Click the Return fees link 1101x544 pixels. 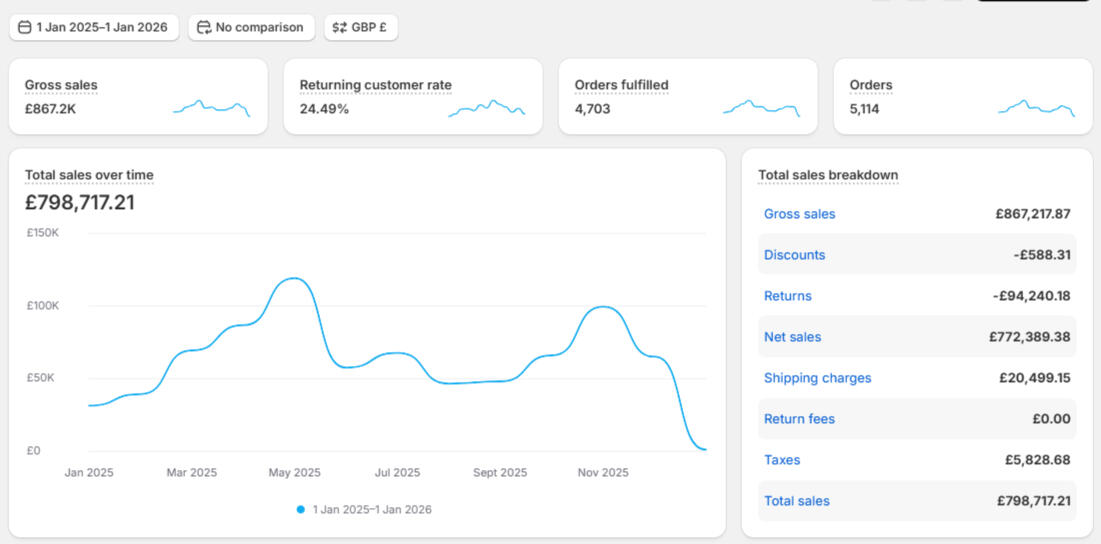[x=799, y=419]
